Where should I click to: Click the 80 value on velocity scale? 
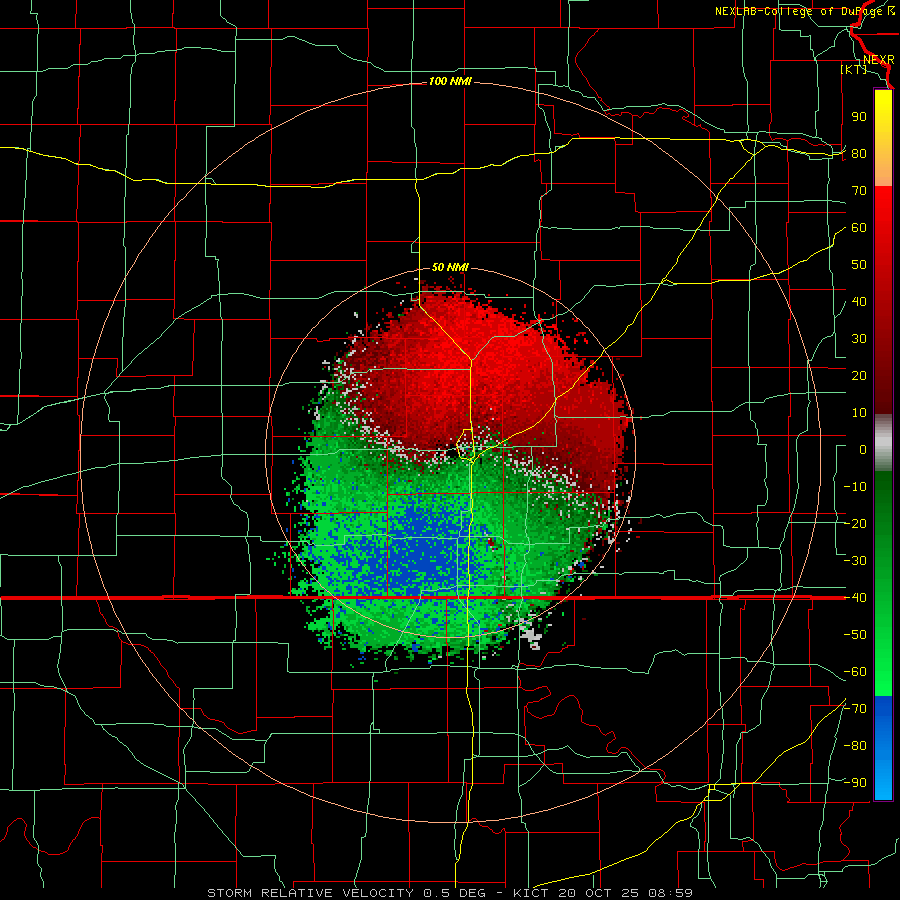point(859,154)
